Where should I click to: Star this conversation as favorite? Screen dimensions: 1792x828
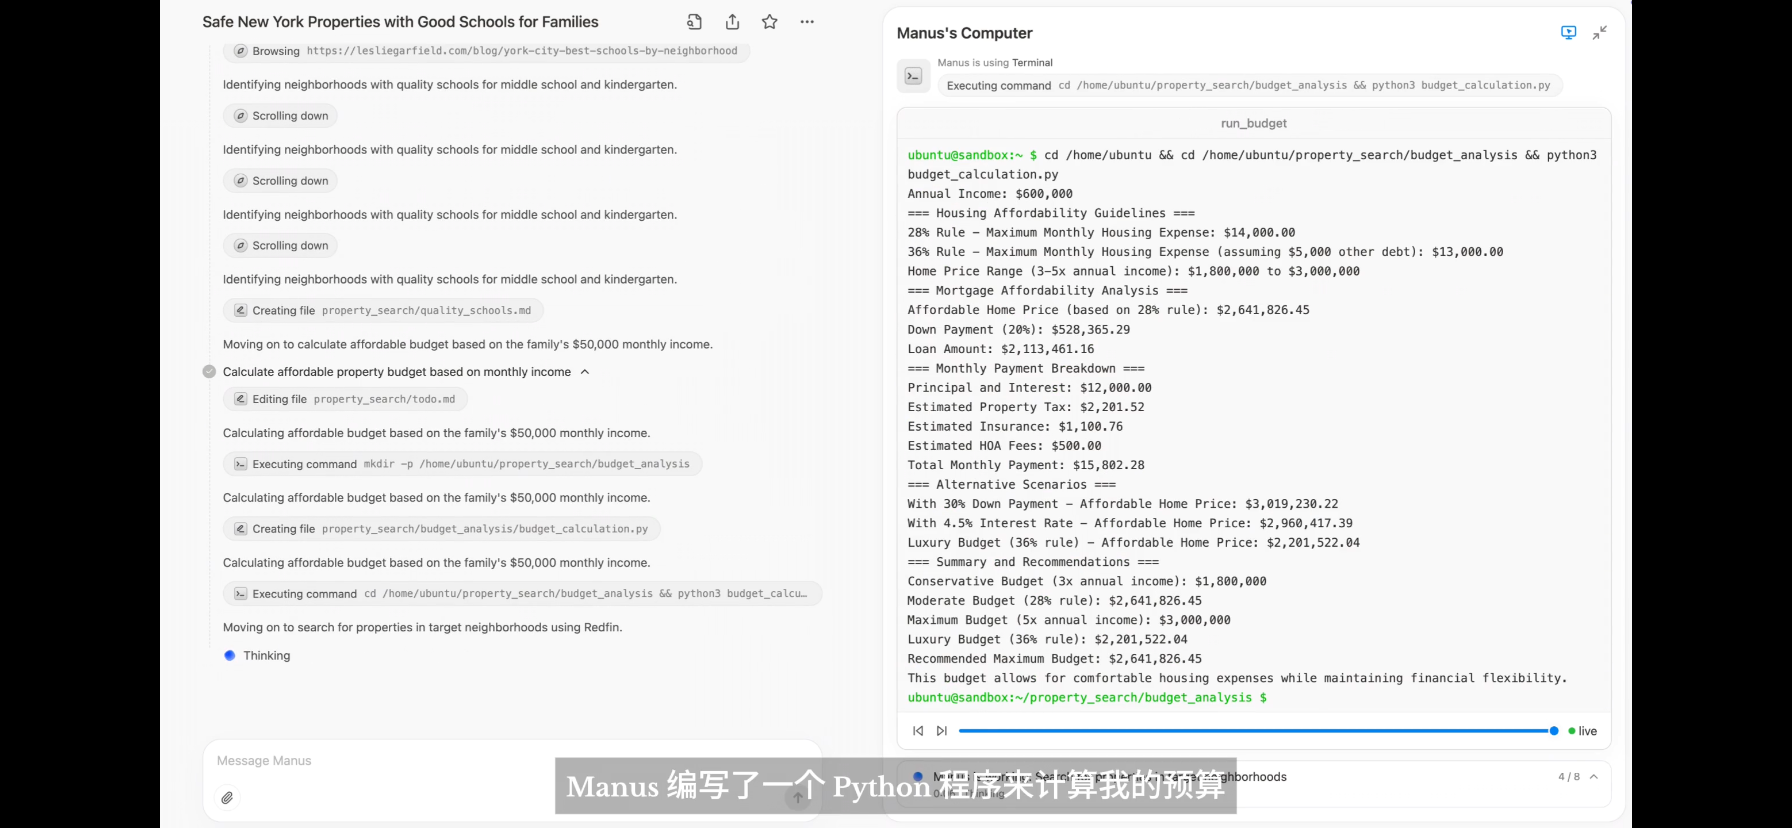[x=769, y=22]
